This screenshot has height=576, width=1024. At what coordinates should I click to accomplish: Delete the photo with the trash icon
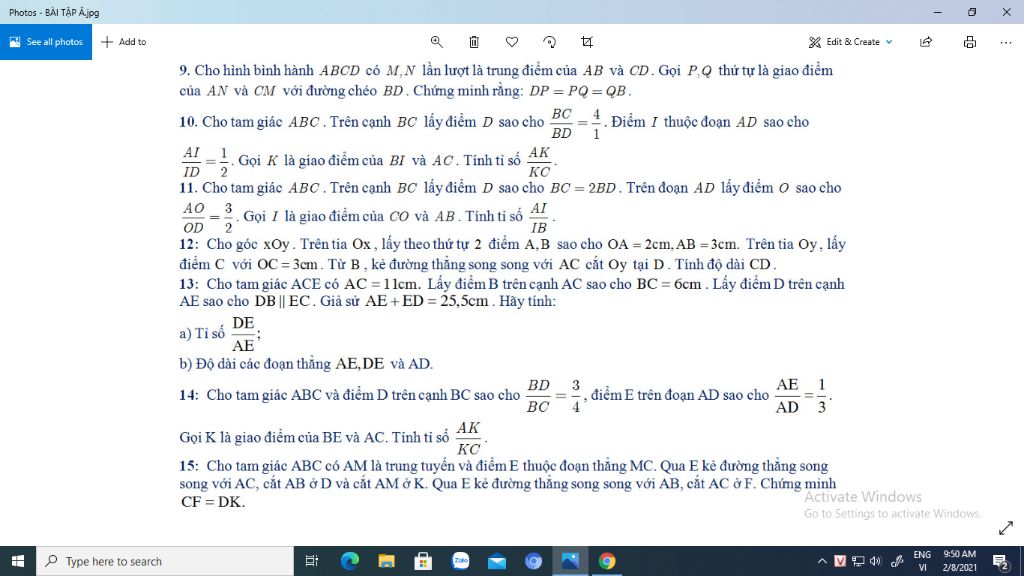pyautogui.click(x=474, y=42)
